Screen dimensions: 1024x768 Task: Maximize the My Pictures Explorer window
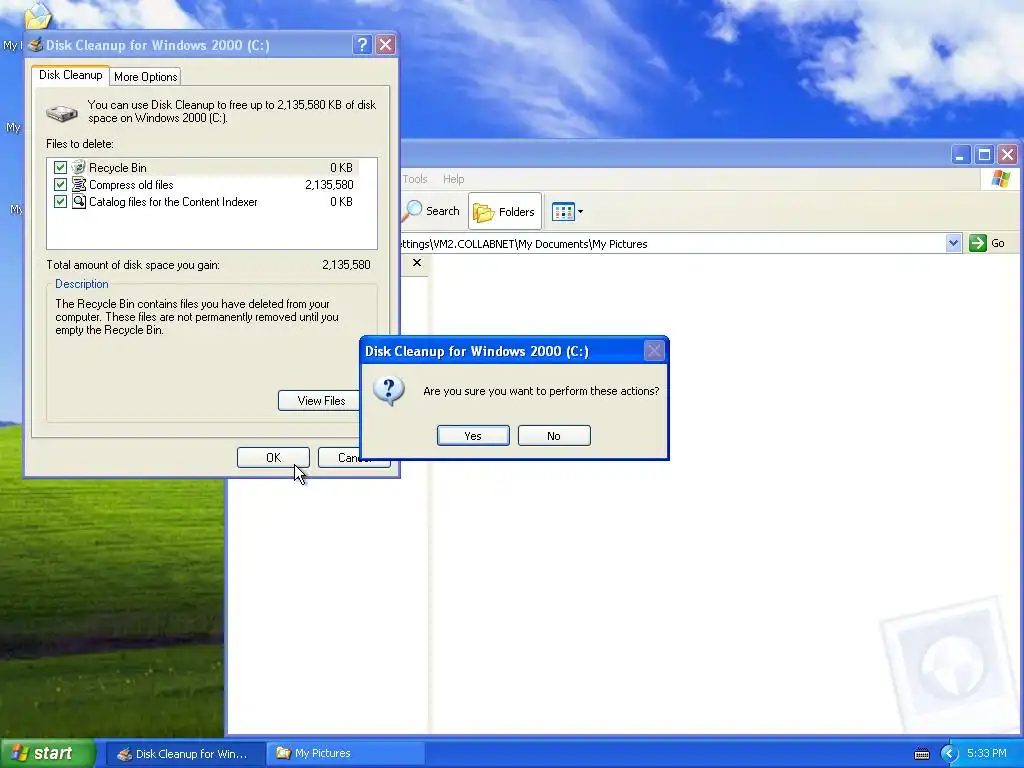click(x=984, y=155)
